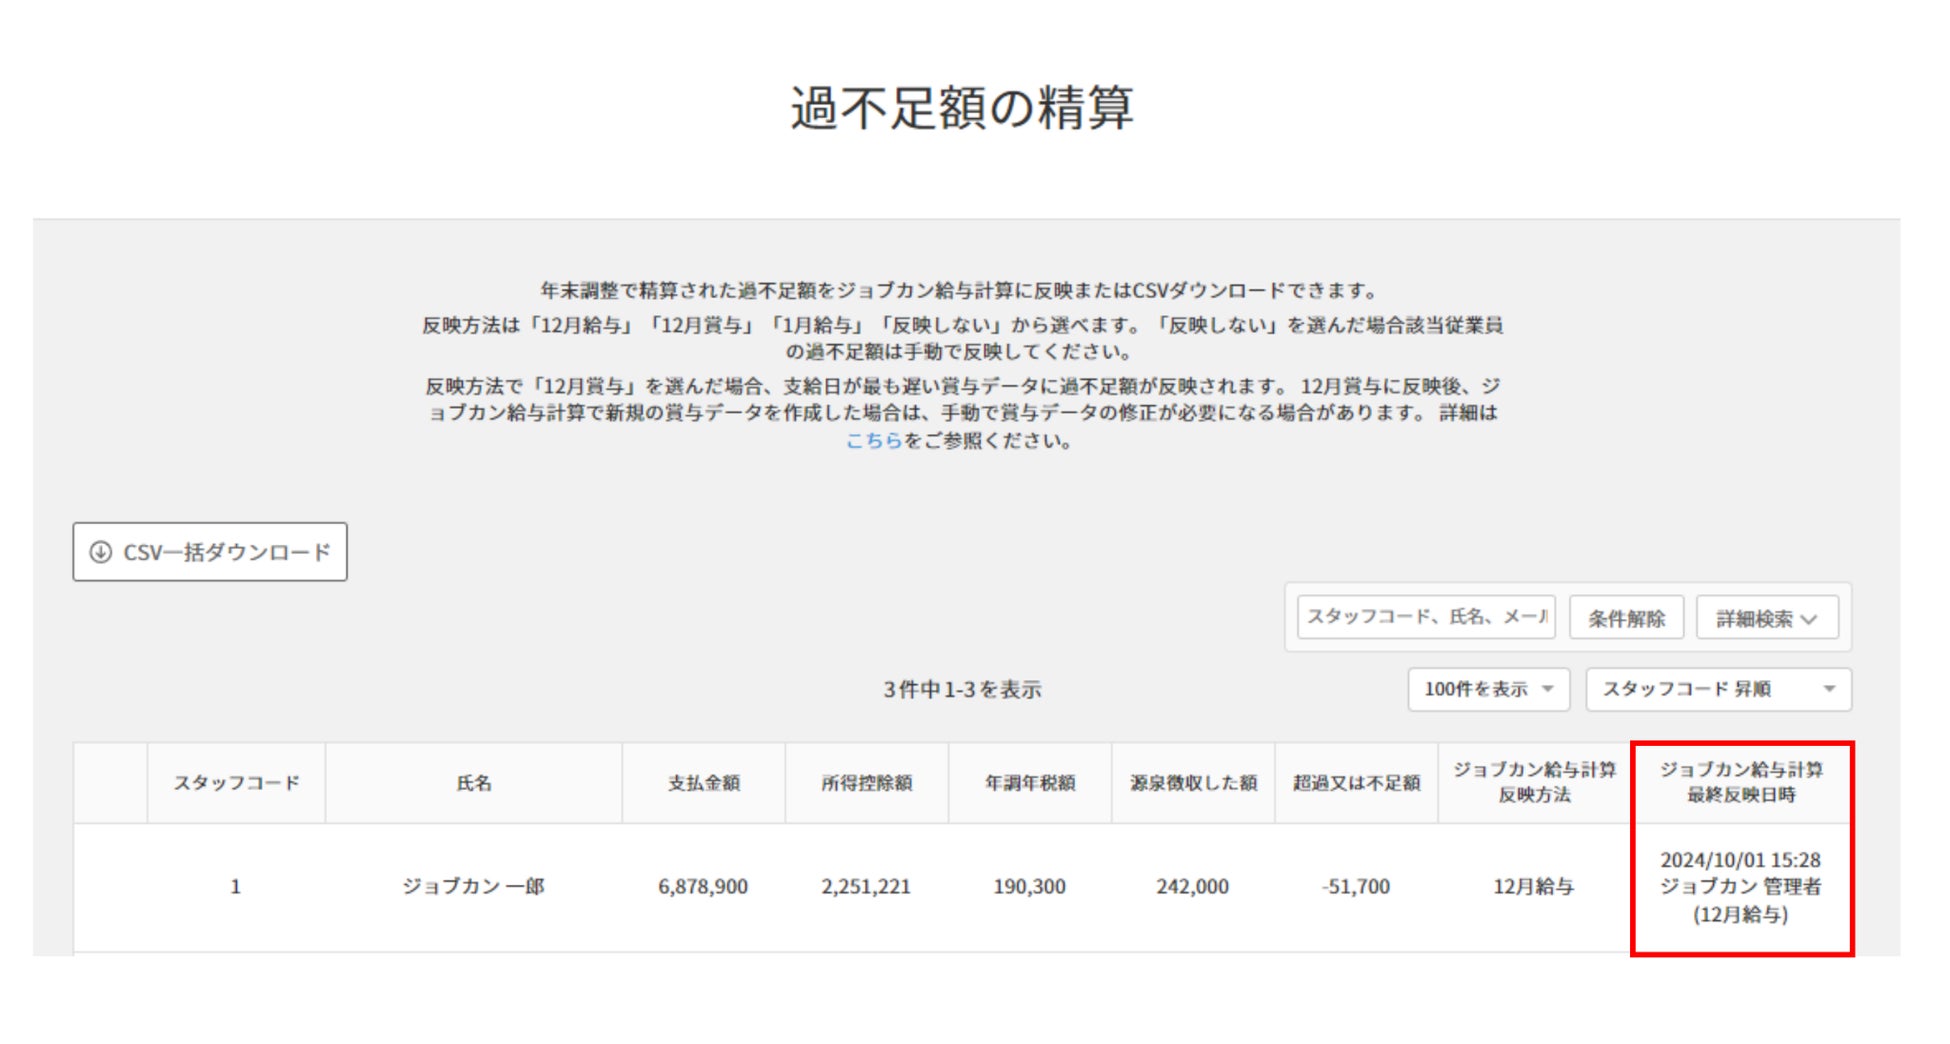Click the 242,000 withheld amount cell
Image resolution: width=1950 pixels, height=1044 pixels.
[1192, 887]
